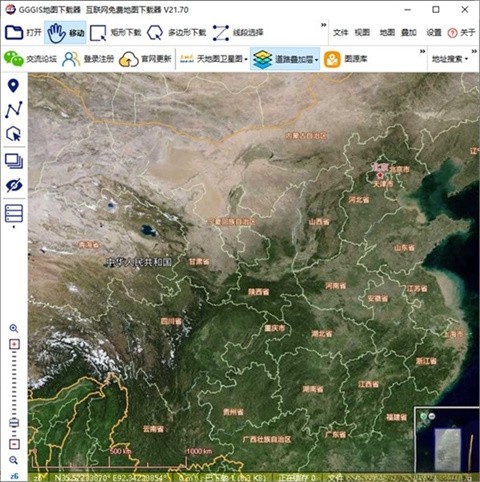
Task: Click the red minus zoom step box
Action: point(14,444)
